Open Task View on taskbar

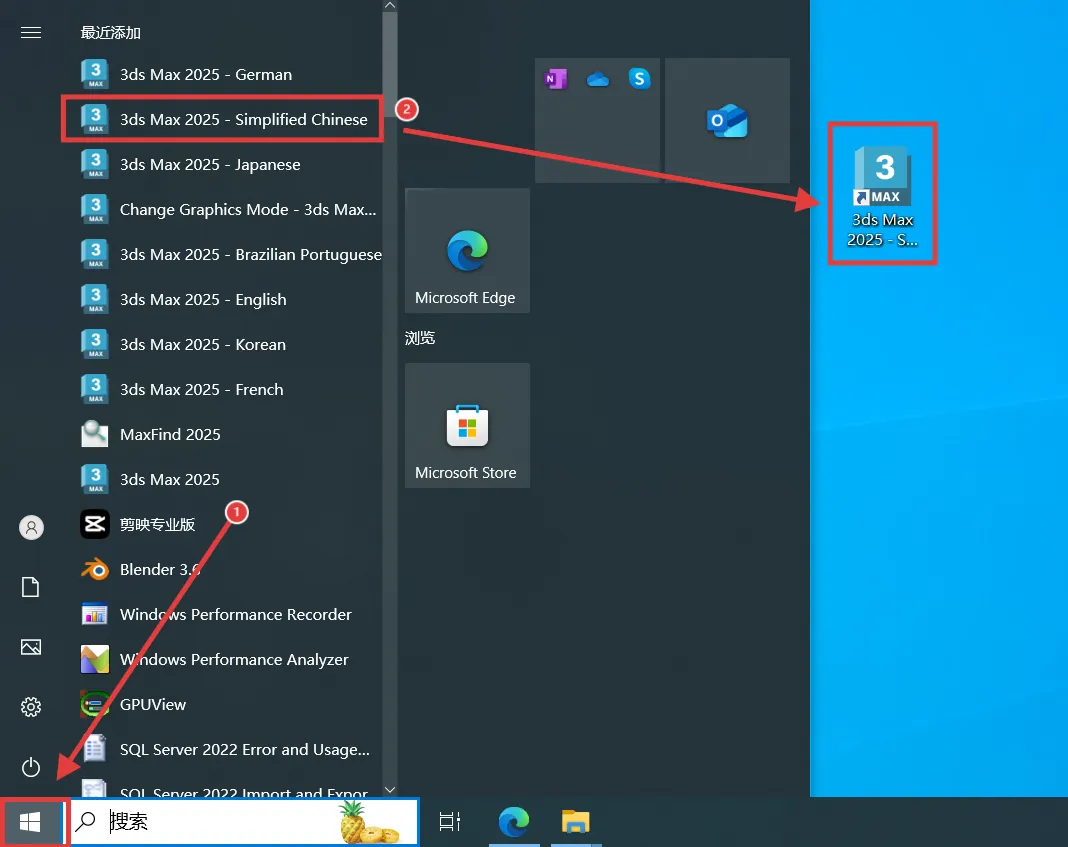(450, 822)
